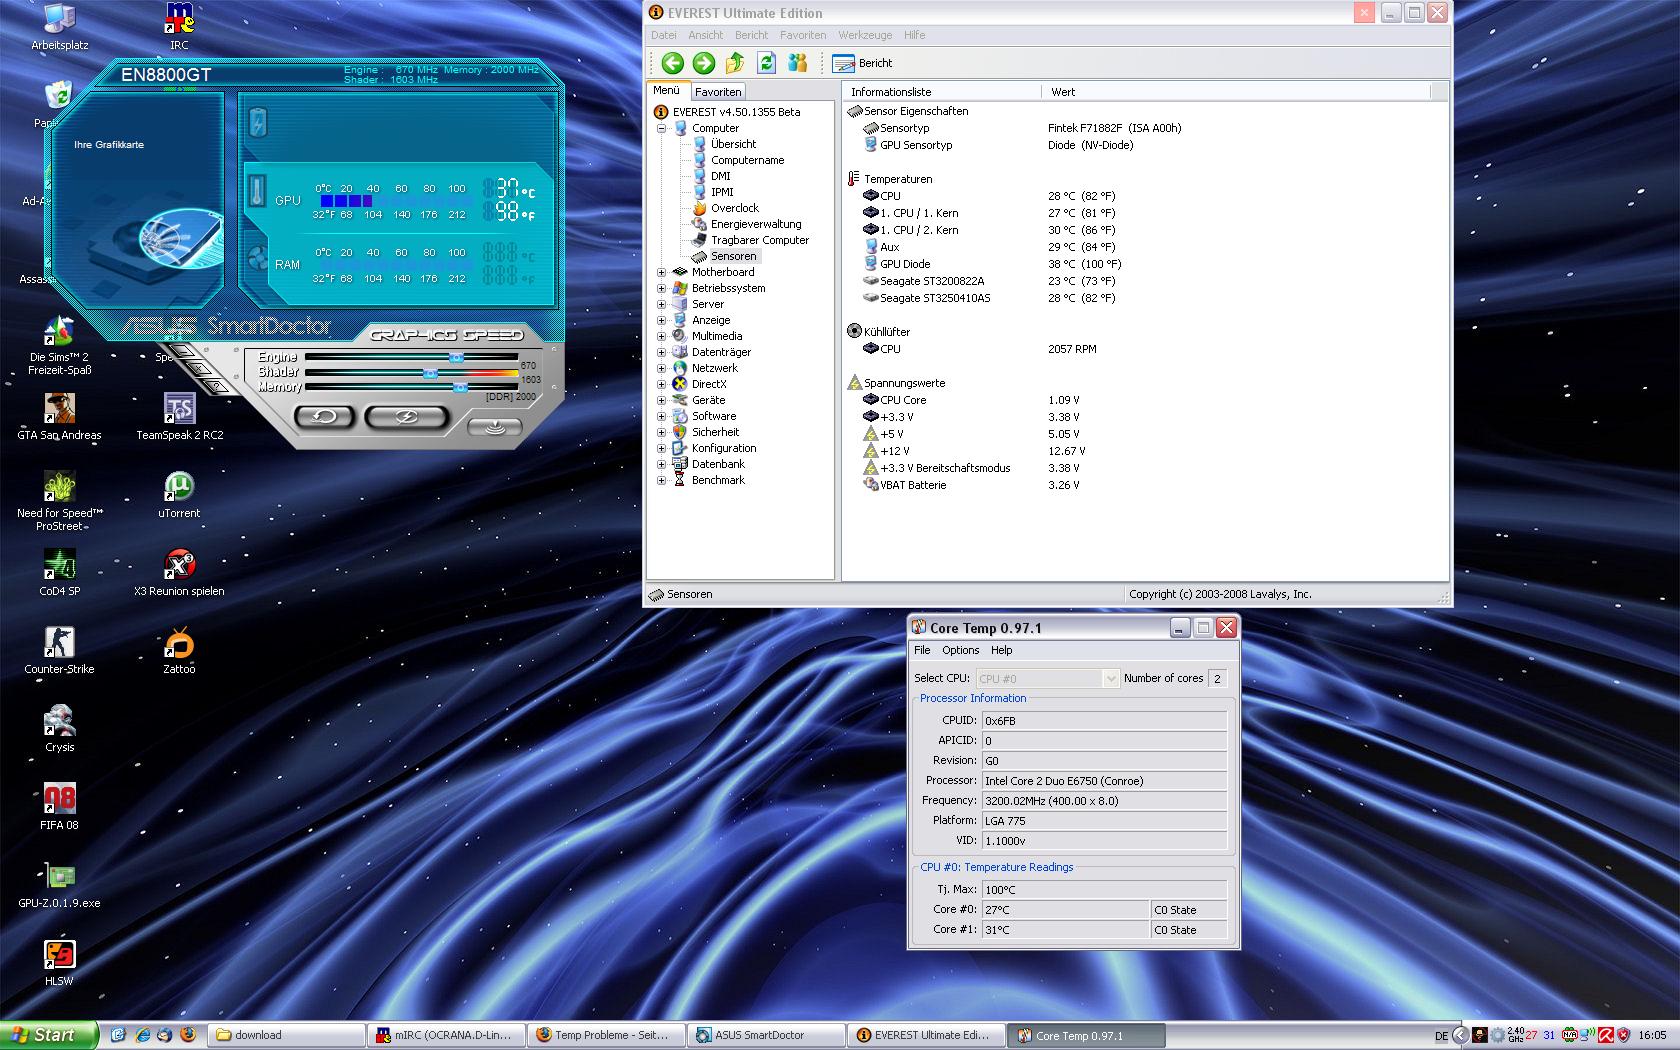The image size is (1680, 1050).
Task: Open the TeamSpeak 2 RC2 desktop shortcut
Action: tap(180, 417)
